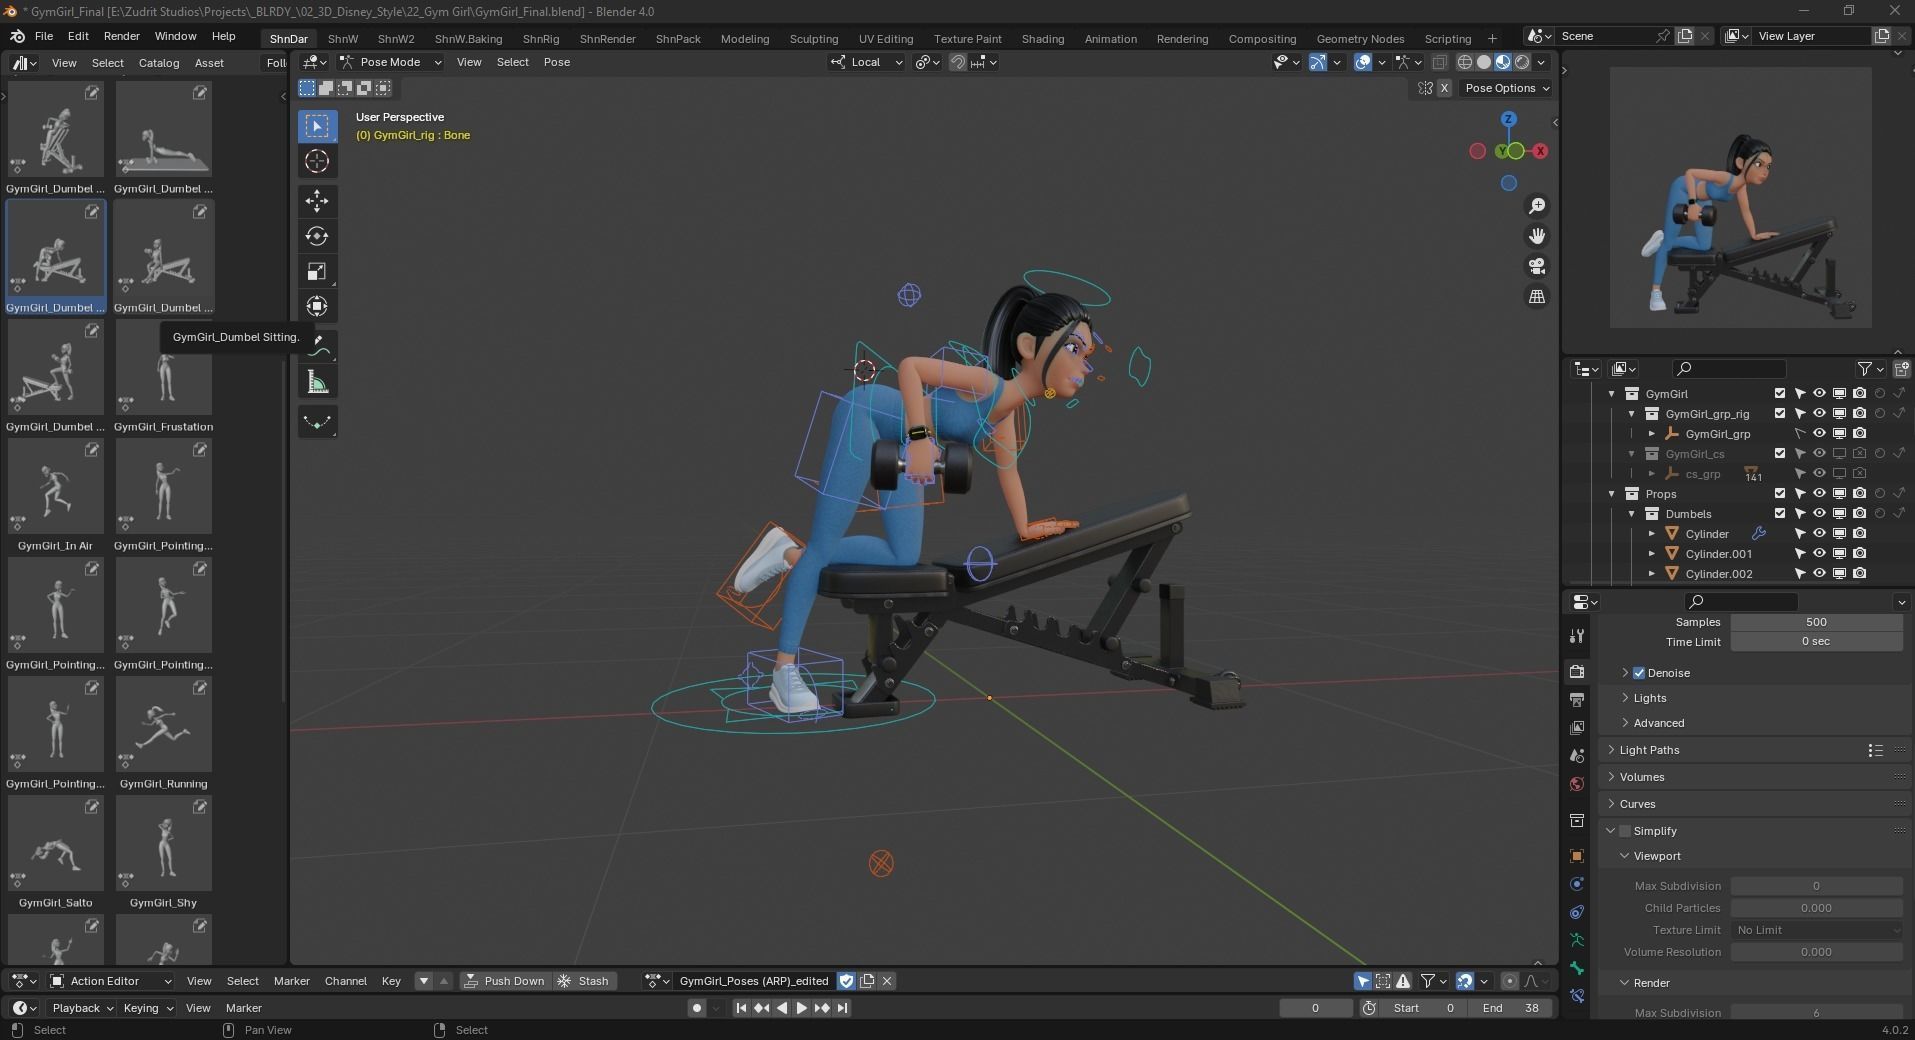Select the Move tool in viewport toolbar
This screenshot has height=1040, width=1915.
tap(317, 200)
